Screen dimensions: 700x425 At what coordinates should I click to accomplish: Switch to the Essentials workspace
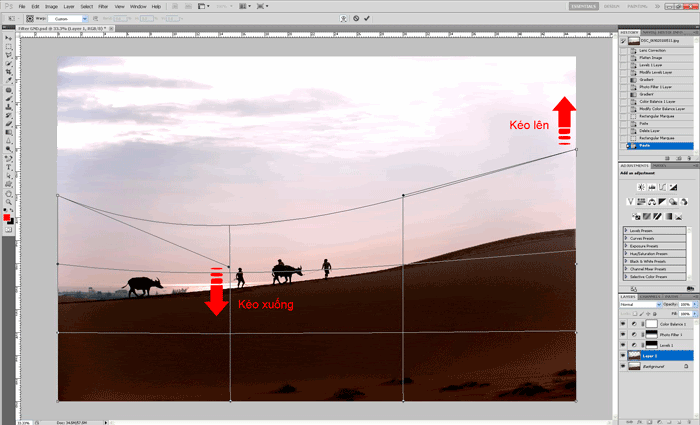pyautogui.click(x=586, y=6)
